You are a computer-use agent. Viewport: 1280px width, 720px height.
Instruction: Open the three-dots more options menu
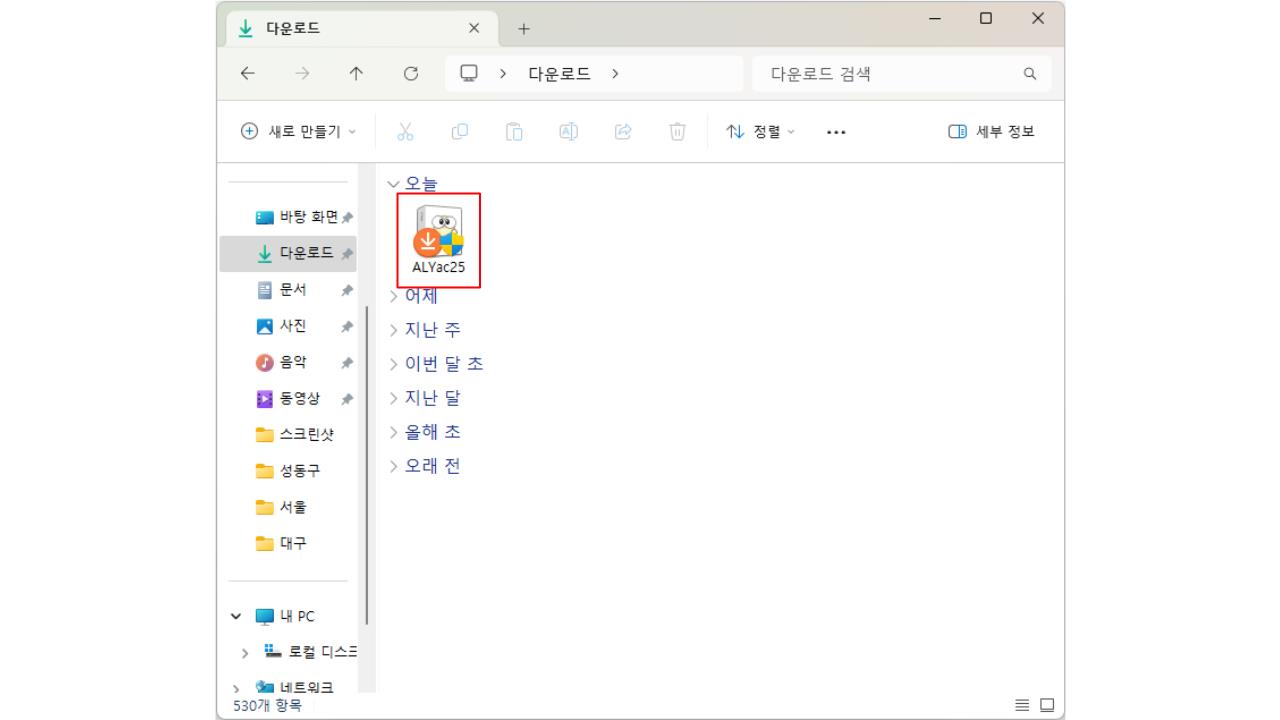click(x=836, y=132)
